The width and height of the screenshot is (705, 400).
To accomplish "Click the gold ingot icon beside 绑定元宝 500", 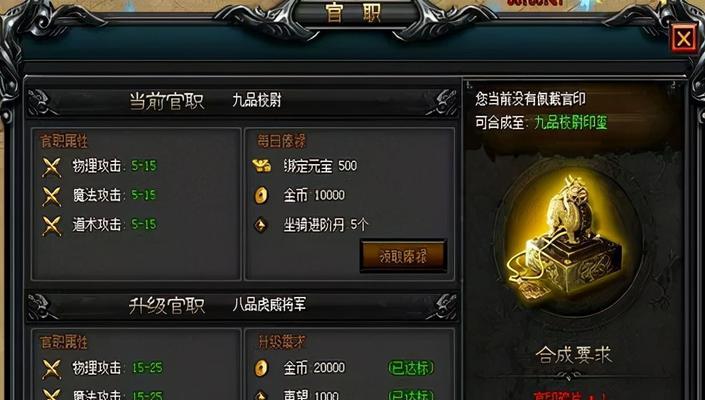I will [262, 166].
